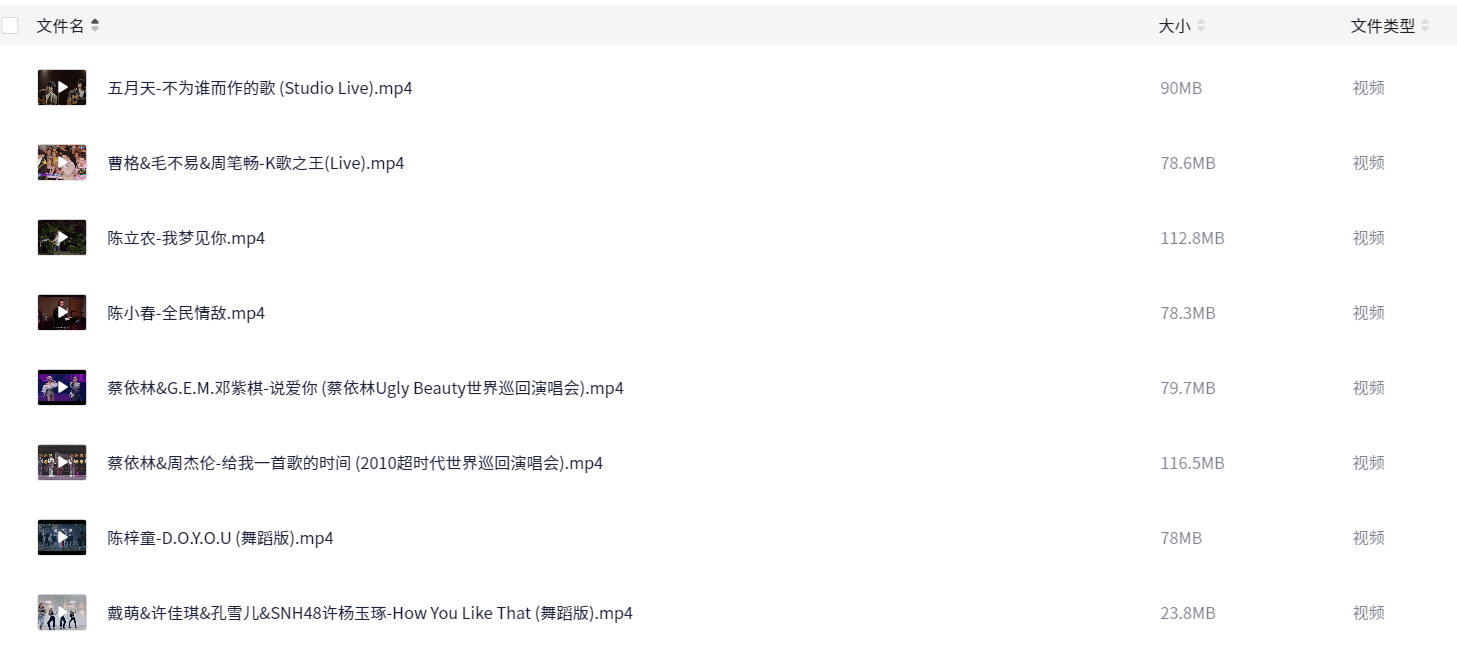Open 陈梓童-D.O.Y.O.U (舞蹈版).mp4 file name

(220, 538)
